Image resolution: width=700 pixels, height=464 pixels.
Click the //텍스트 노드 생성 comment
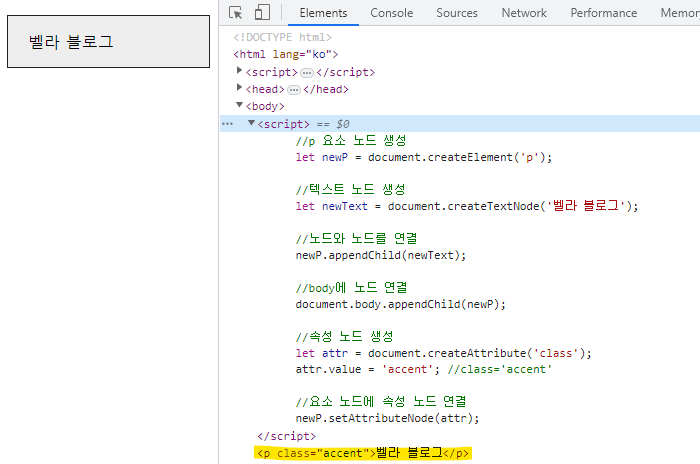point(350,190)
